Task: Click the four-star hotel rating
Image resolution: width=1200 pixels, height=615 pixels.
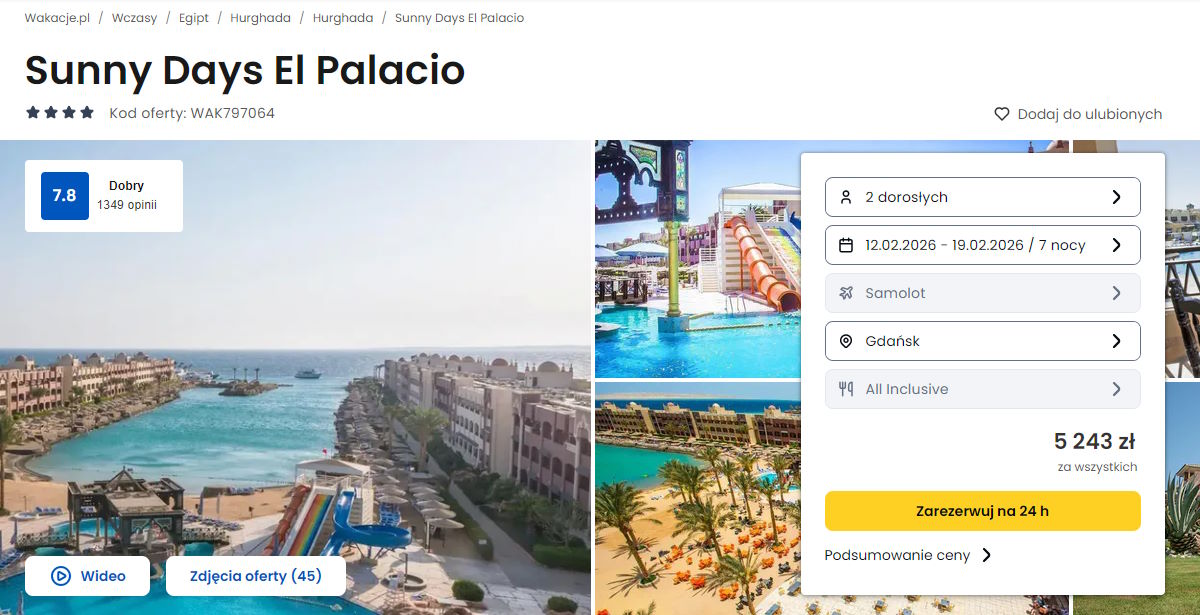Action: (x=60, y=113)
